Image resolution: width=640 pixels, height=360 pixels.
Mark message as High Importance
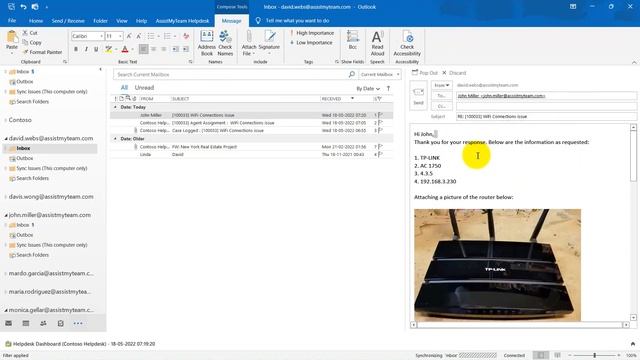click(312, 33)
